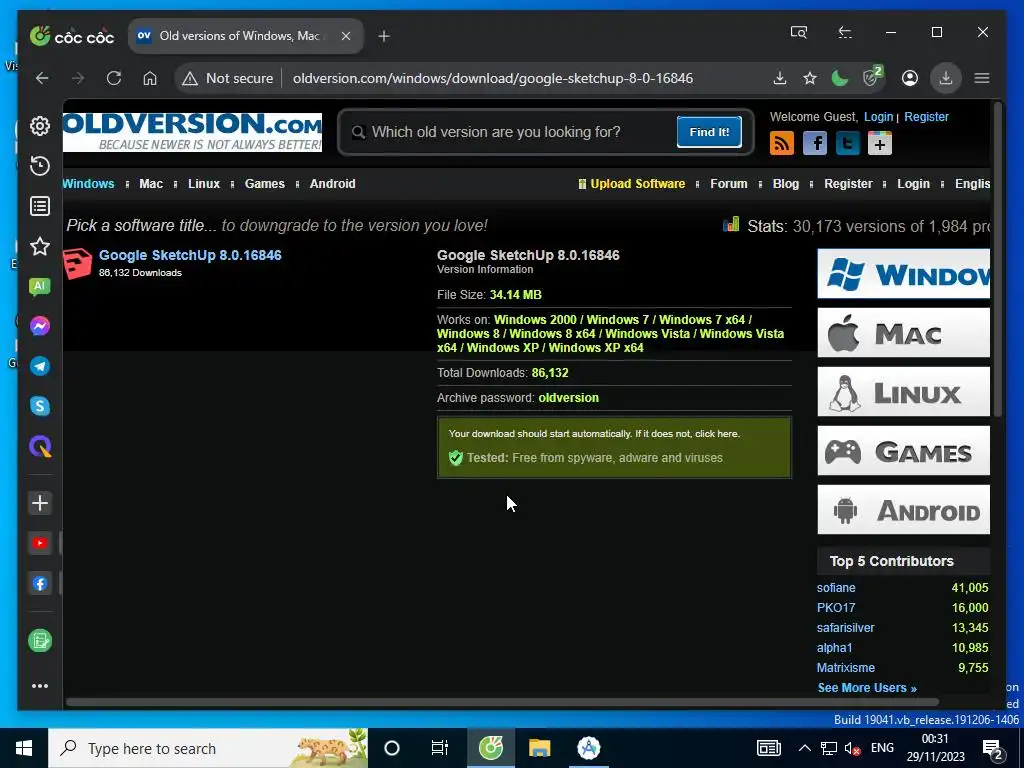Go back to the previous page
Image resolution: width=1024 pixels, height=768 pixels.
pyautogui.click(x=42, y=78)
